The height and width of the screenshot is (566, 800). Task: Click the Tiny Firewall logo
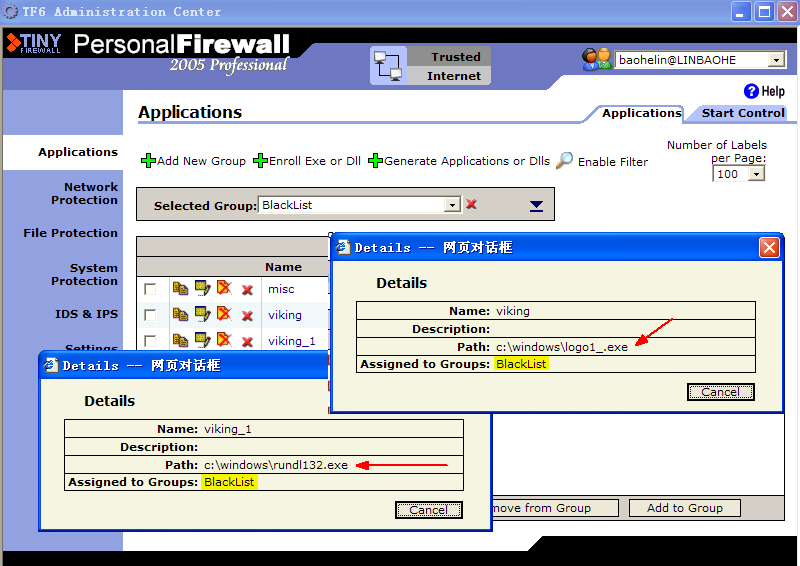[x=34, y=44]
